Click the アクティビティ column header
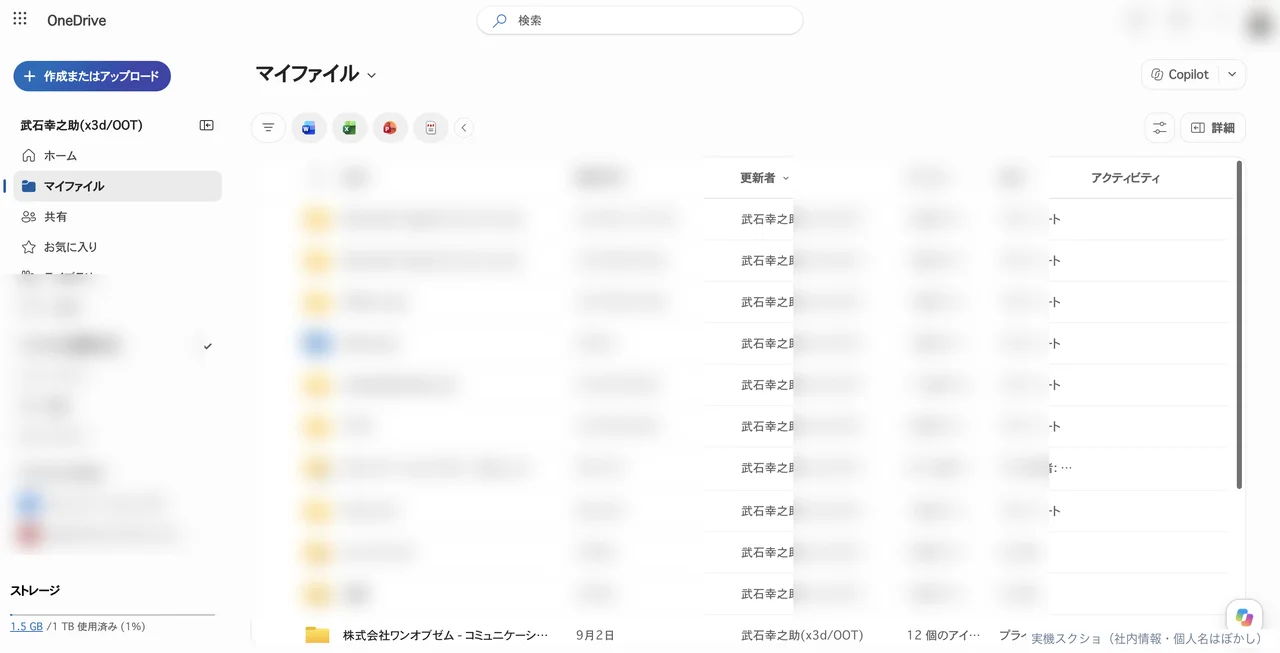1280x653 pixels. pyautogui.click(x=1126, y=178)
